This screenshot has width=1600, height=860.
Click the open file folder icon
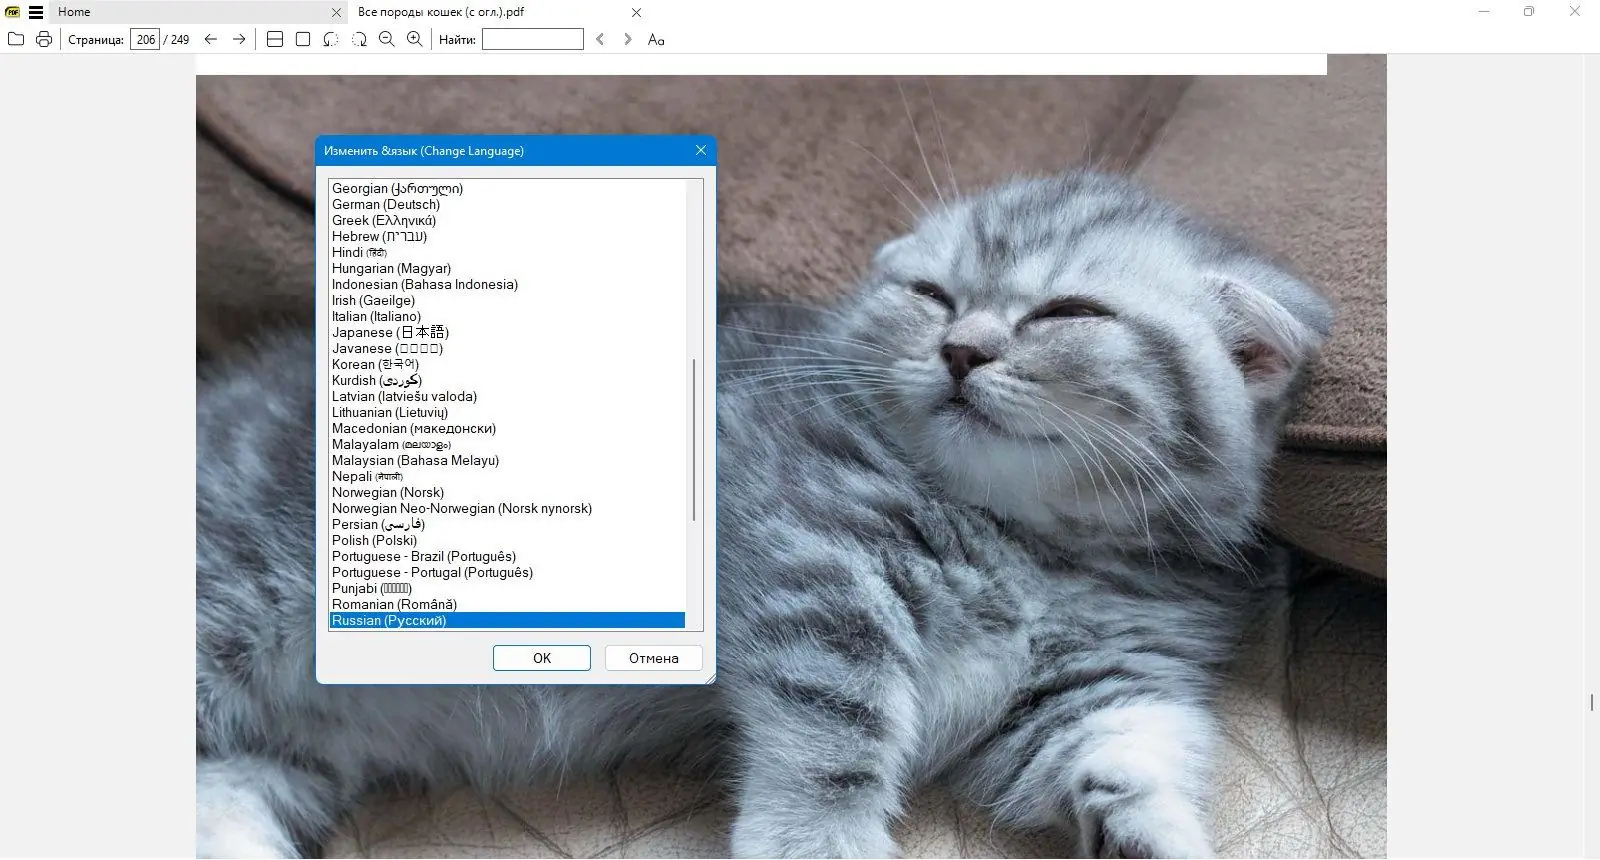point(16,39)
